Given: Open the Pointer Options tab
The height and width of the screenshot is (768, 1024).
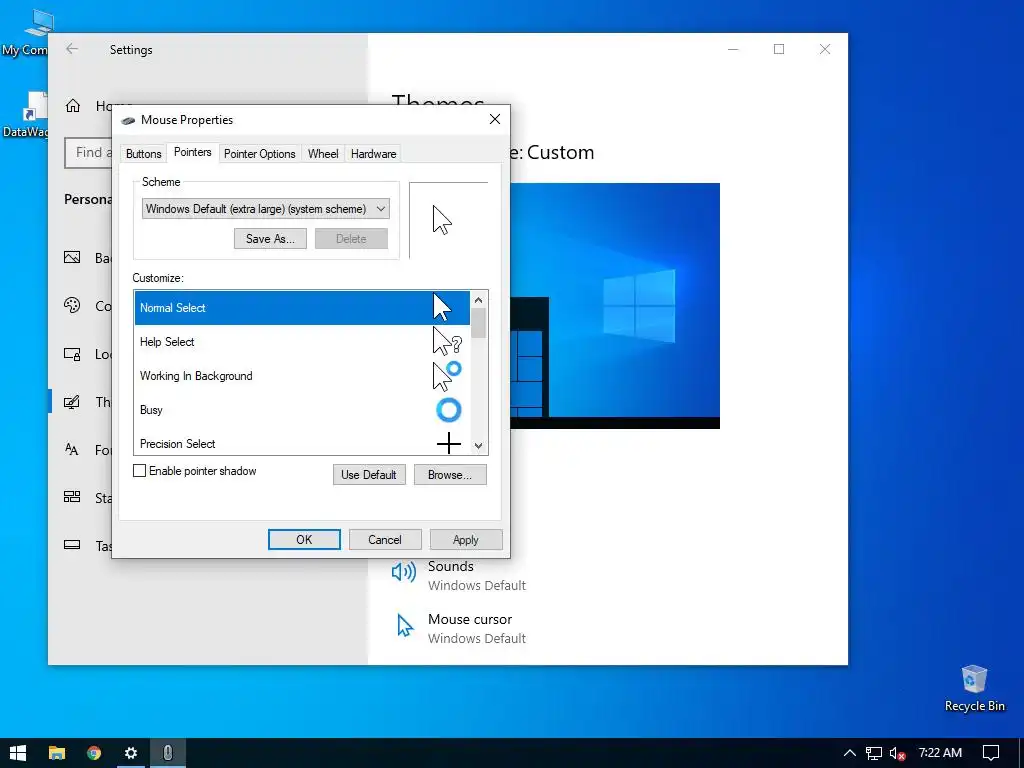Looking at the screenshot, I should tap(259, 153).
